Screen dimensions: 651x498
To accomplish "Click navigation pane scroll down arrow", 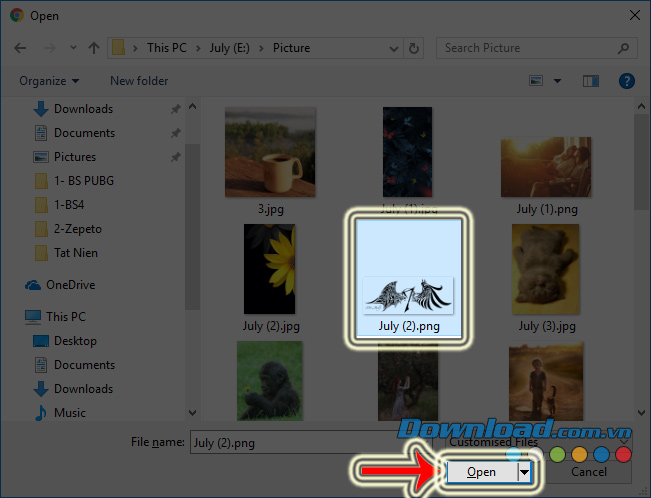I will point(192,413).
